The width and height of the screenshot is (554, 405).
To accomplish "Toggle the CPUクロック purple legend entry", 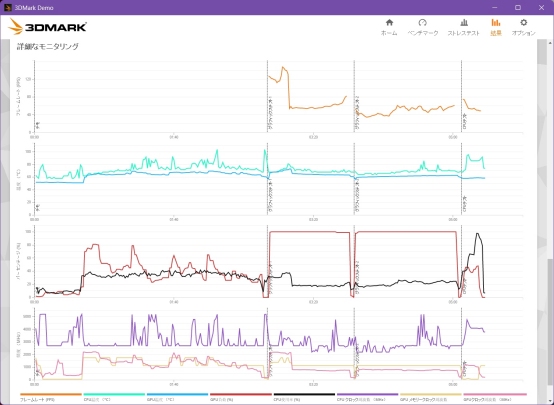I will [367, 397].
